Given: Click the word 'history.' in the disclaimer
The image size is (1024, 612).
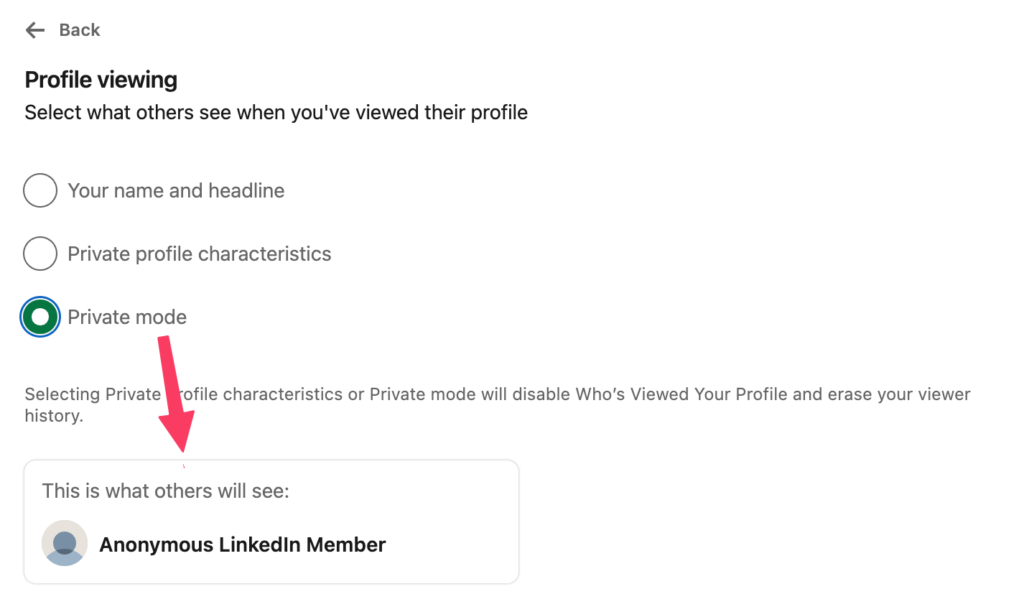Looking at the screenshot, I should pyautogui.click(x=54, y=416).
